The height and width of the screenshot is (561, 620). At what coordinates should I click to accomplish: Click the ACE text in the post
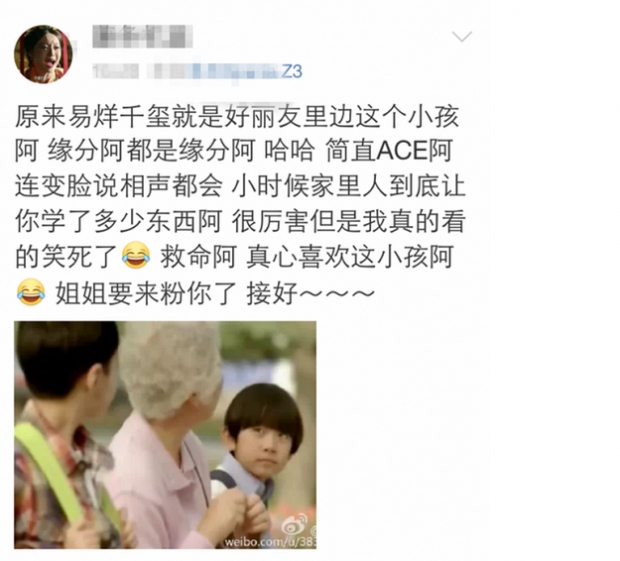pos(402,151)
